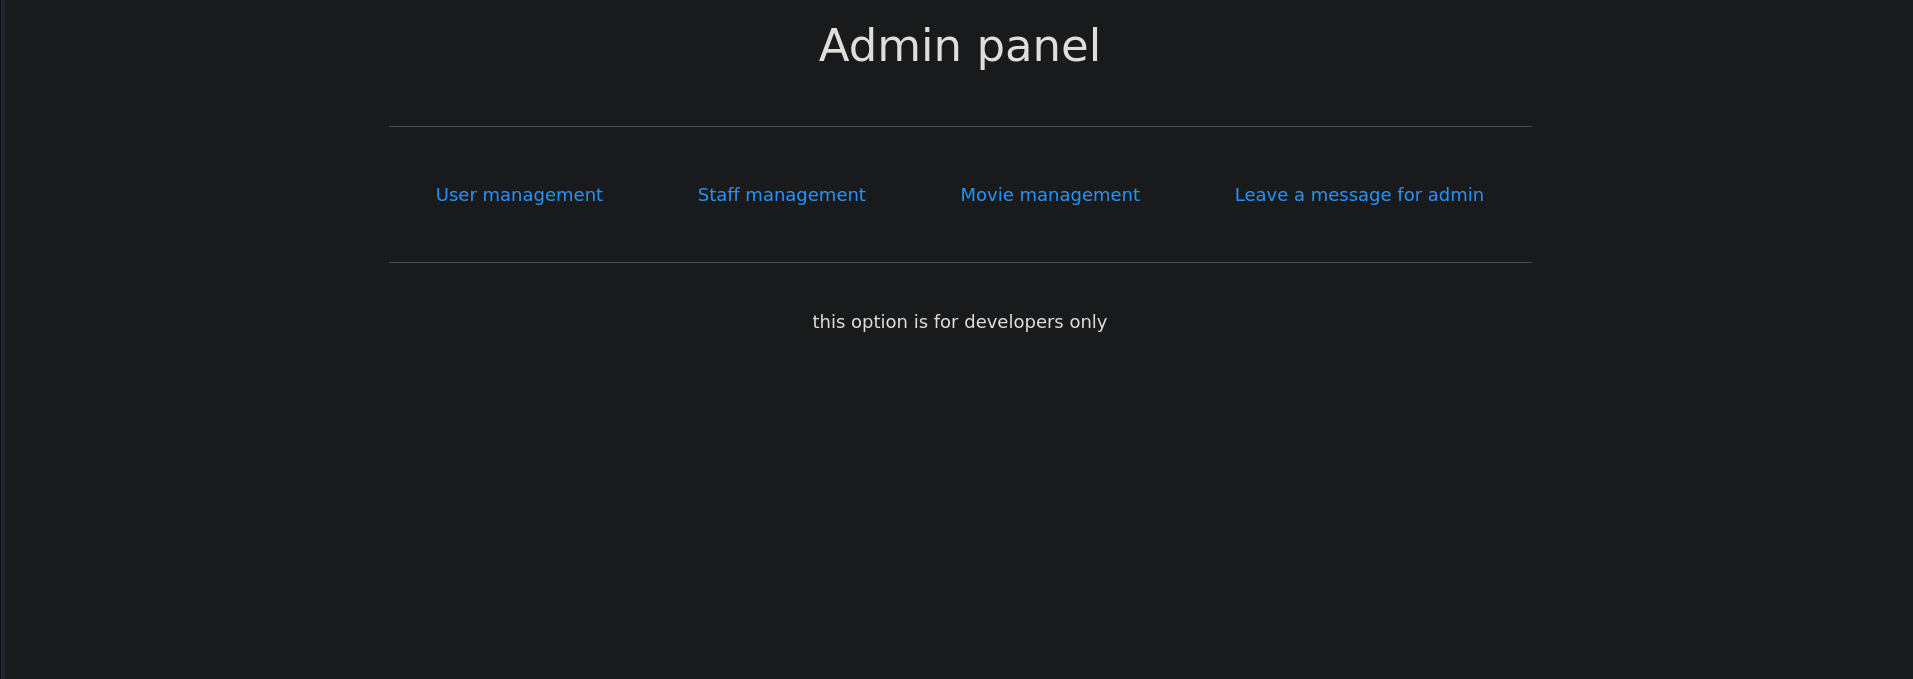Manage staff via the navigation link

coord(781,195)
